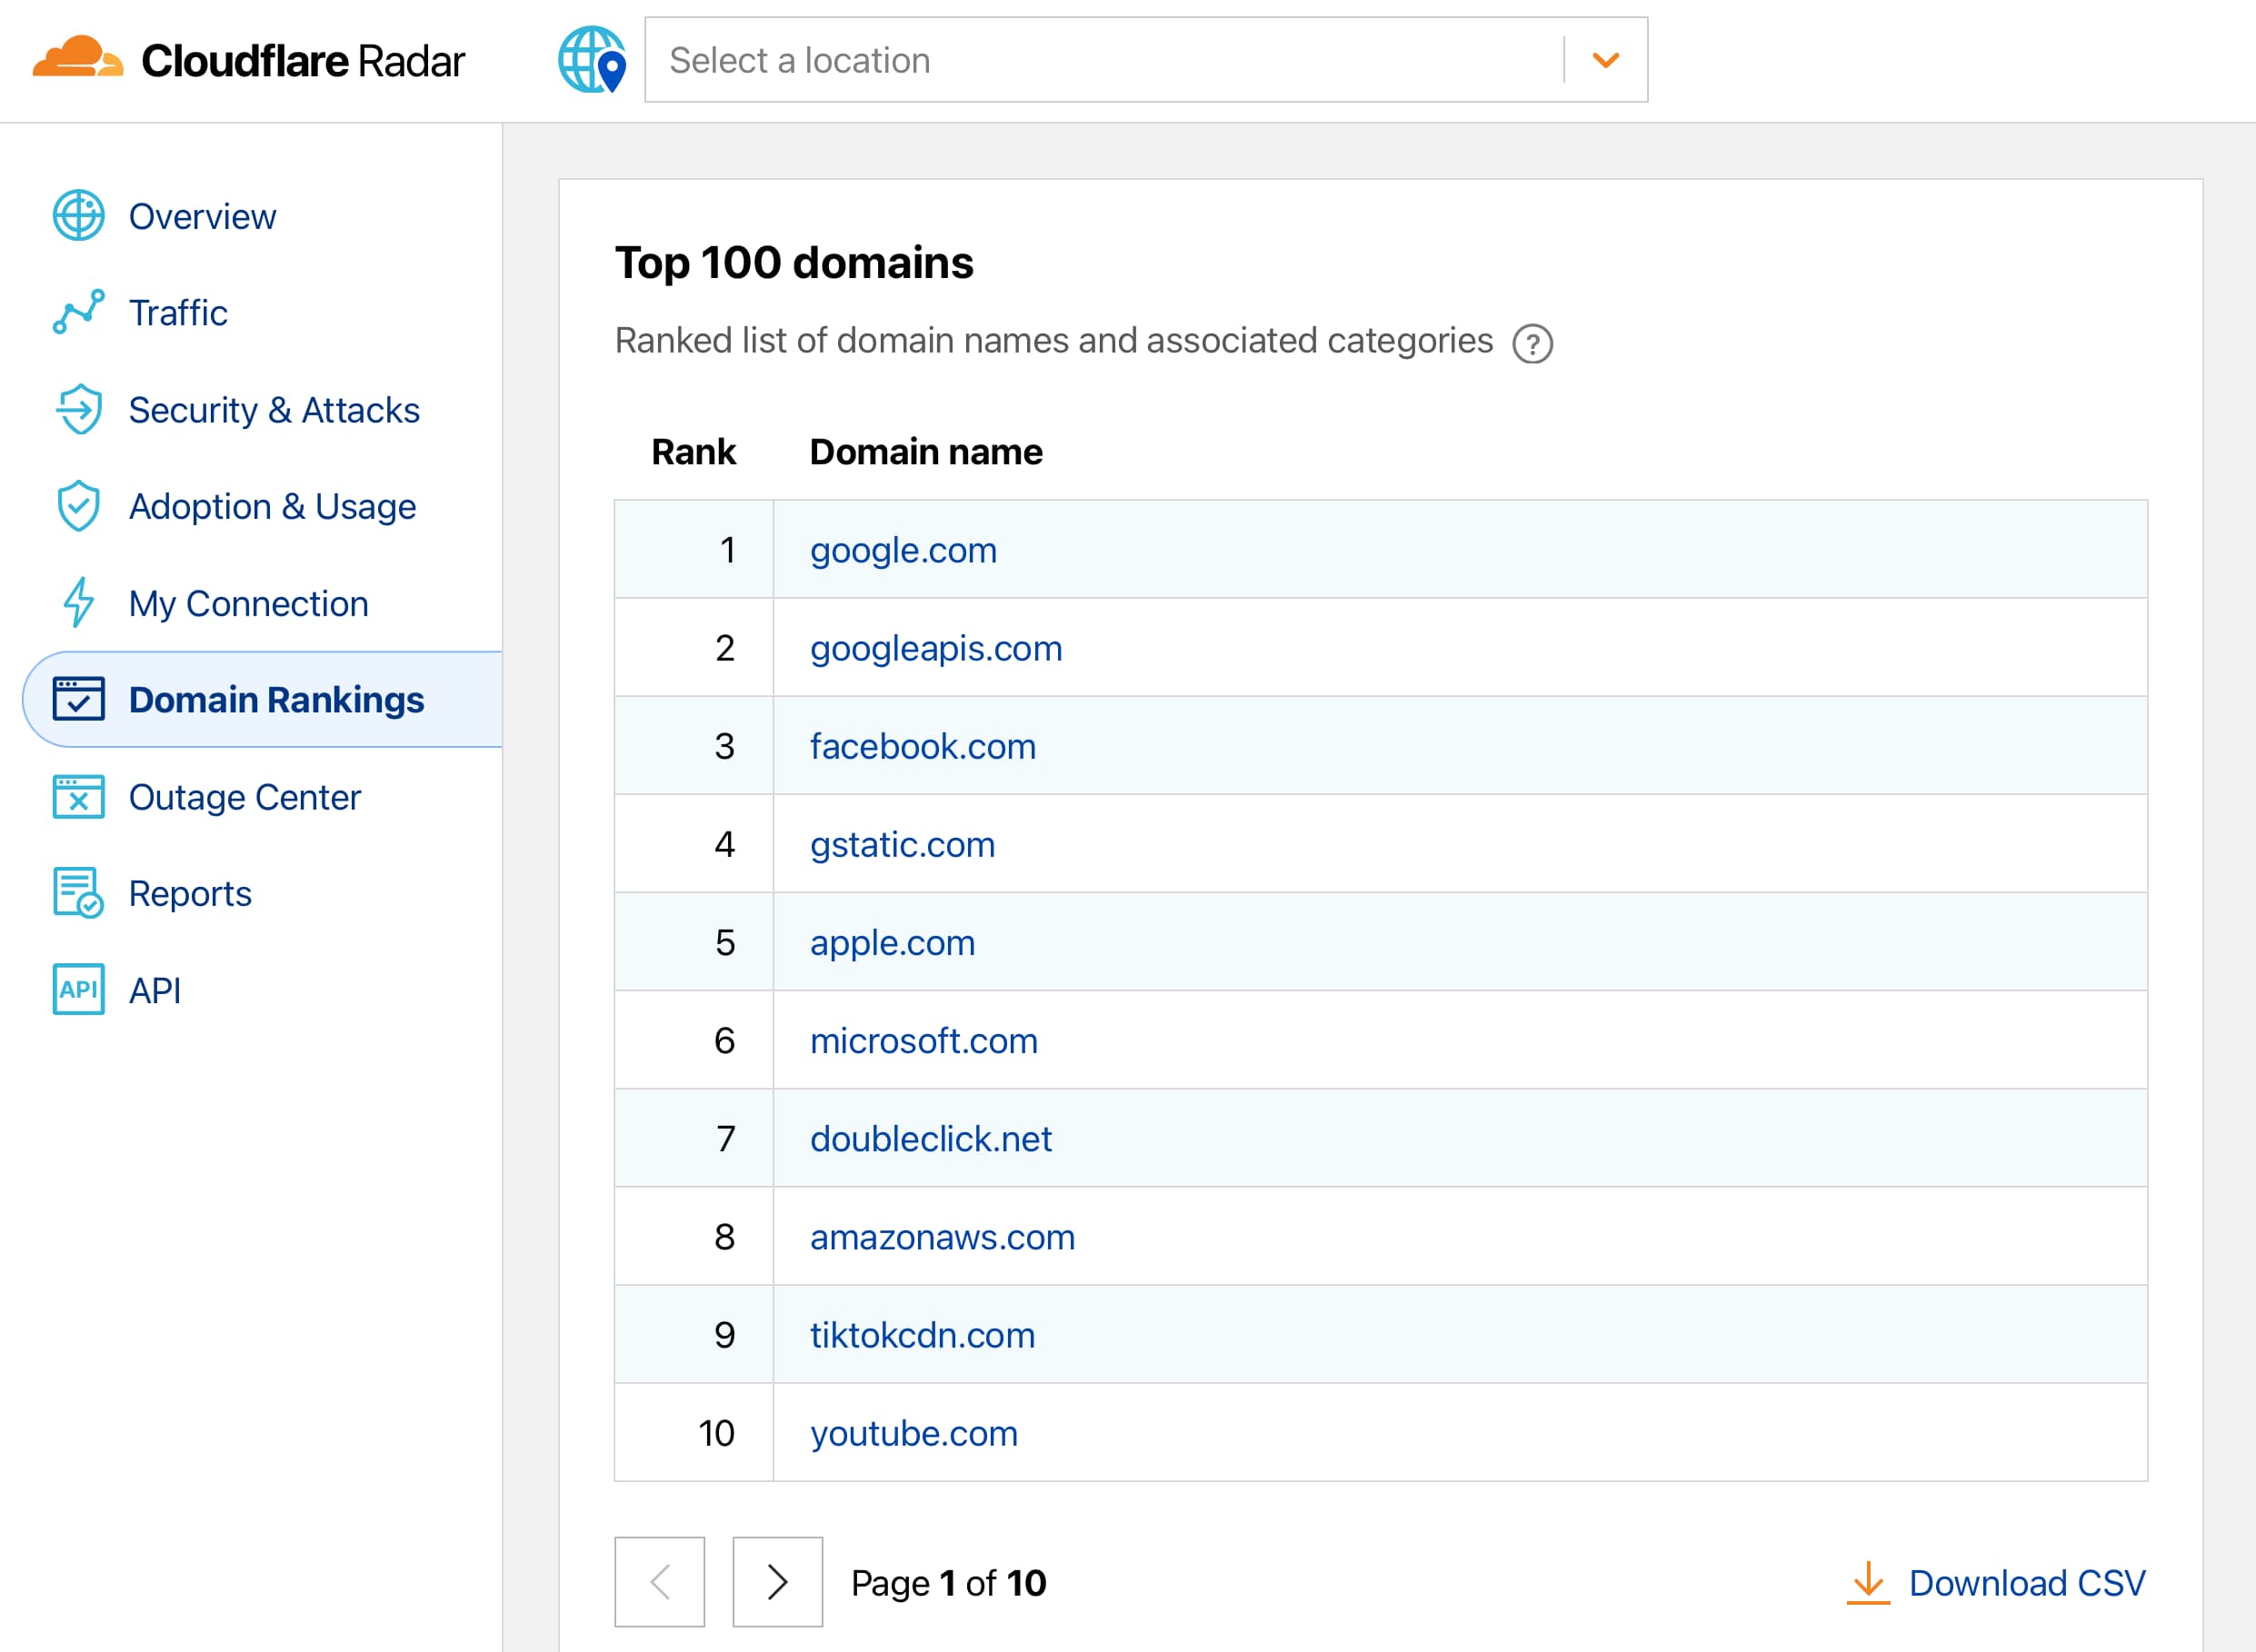2256x1652 pixels.
Task: Go to the Traffic section
Action: coord(178,313)
